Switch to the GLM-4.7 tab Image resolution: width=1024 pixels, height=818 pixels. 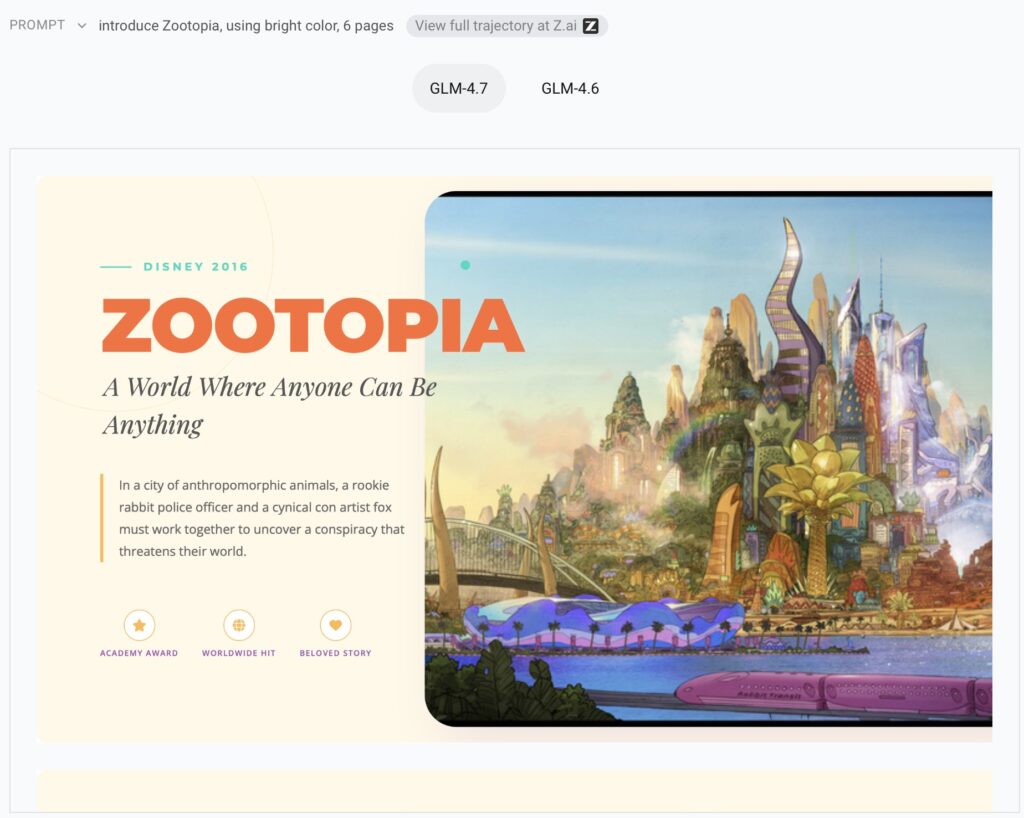click(x=459, y=88)
